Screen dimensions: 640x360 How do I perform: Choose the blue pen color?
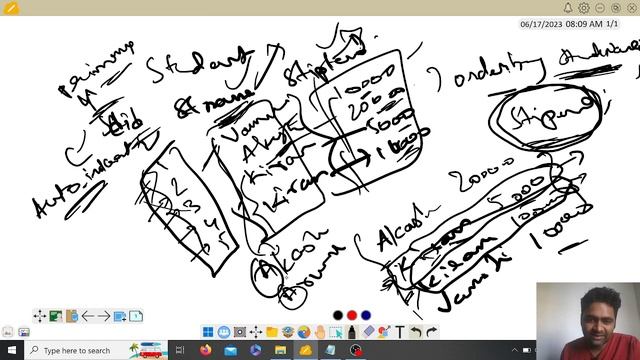(x=366, y=315)
